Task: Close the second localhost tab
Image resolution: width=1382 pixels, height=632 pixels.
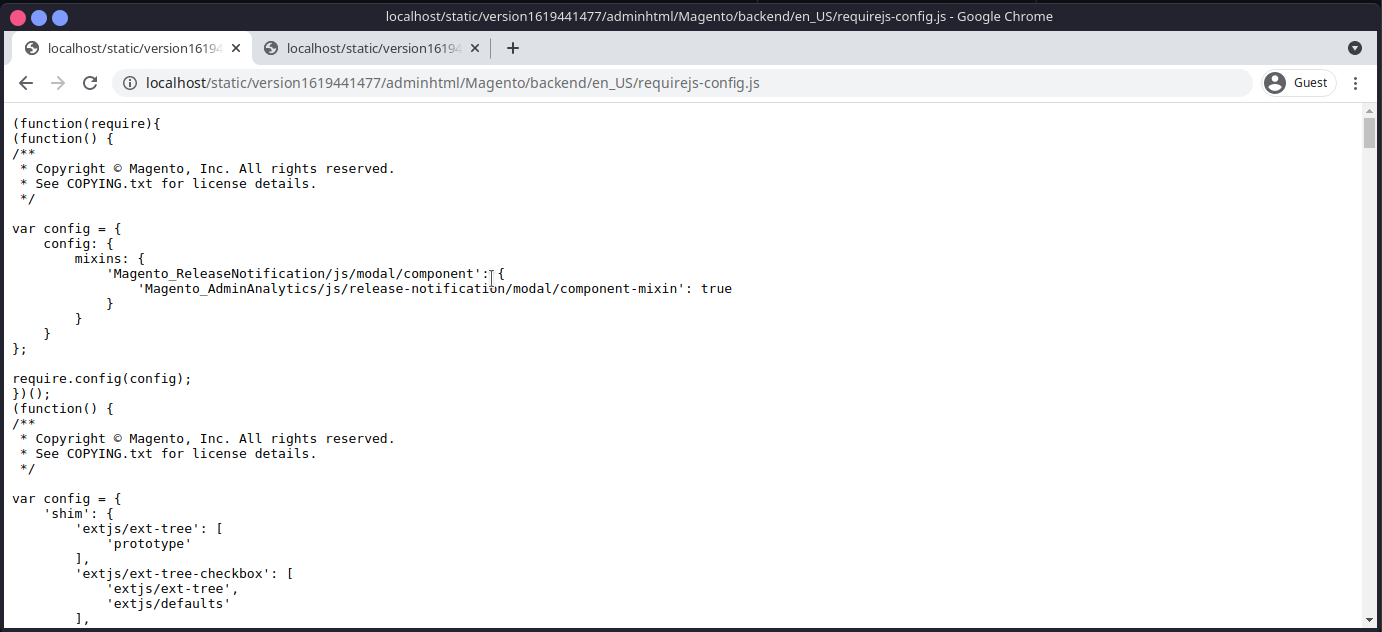Action: point(475,47)
